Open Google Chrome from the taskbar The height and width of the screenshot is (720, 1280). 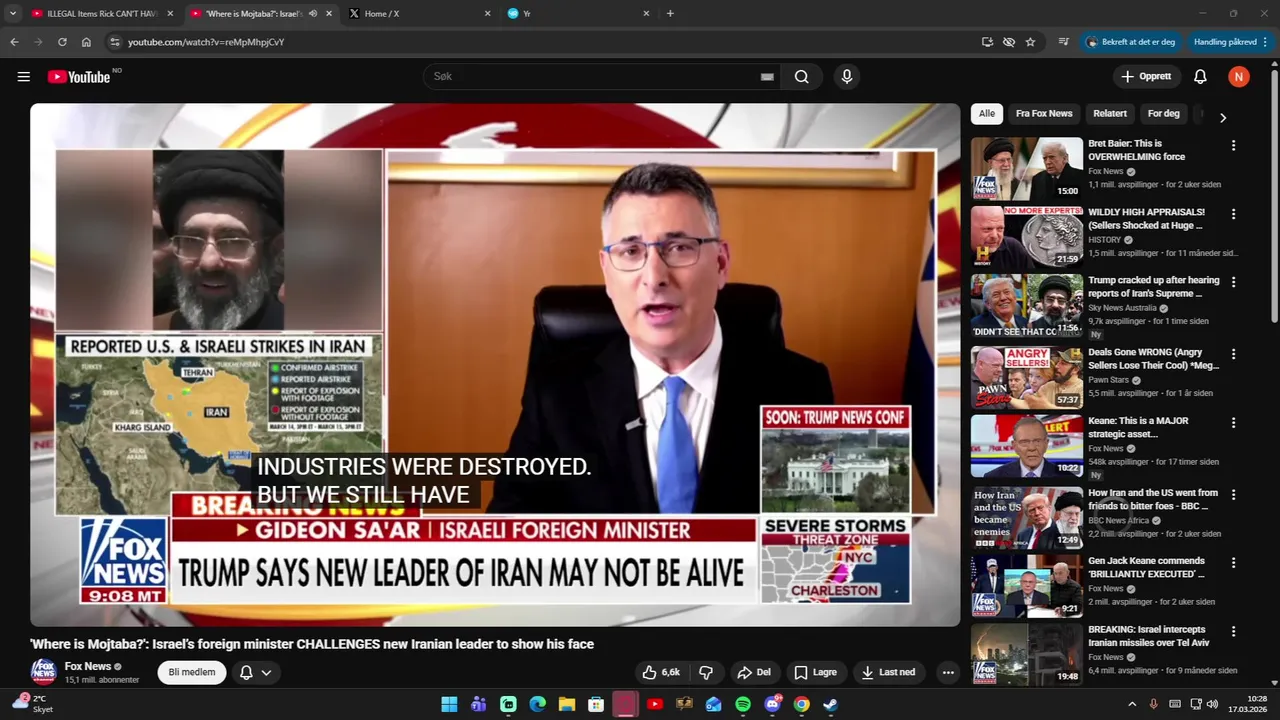801,704
